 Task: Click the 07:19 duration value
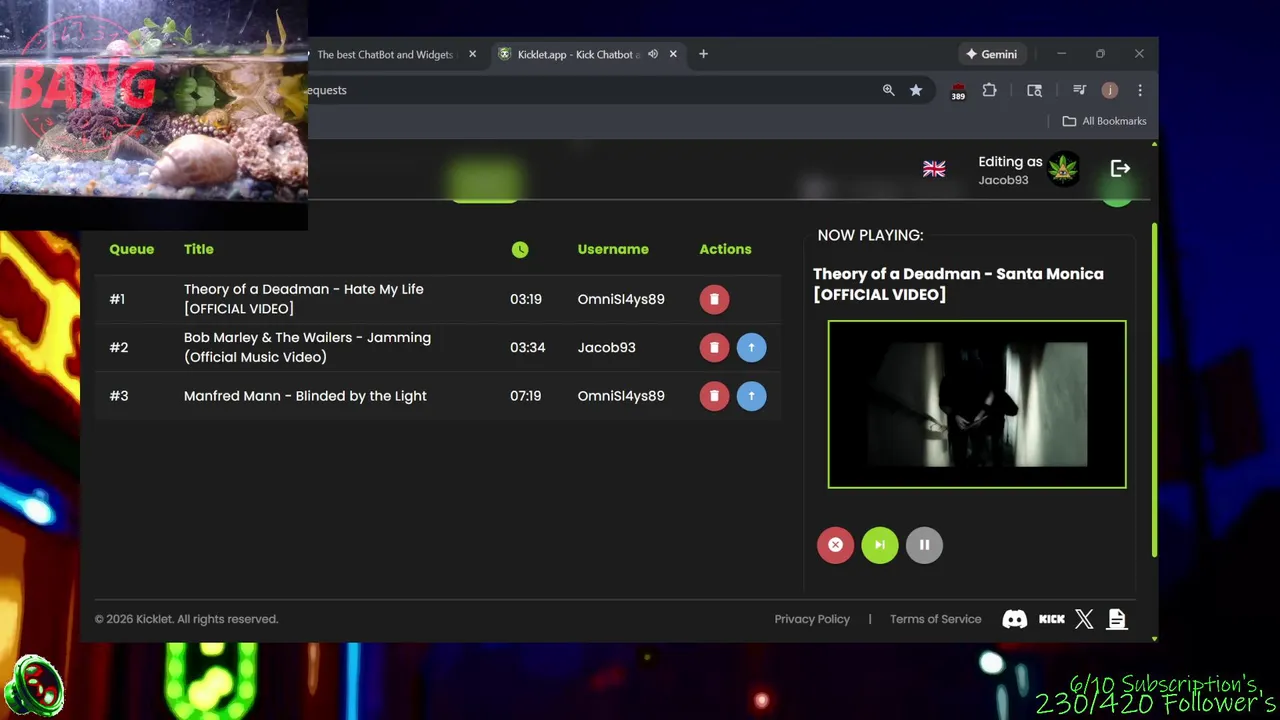point(526,396)
